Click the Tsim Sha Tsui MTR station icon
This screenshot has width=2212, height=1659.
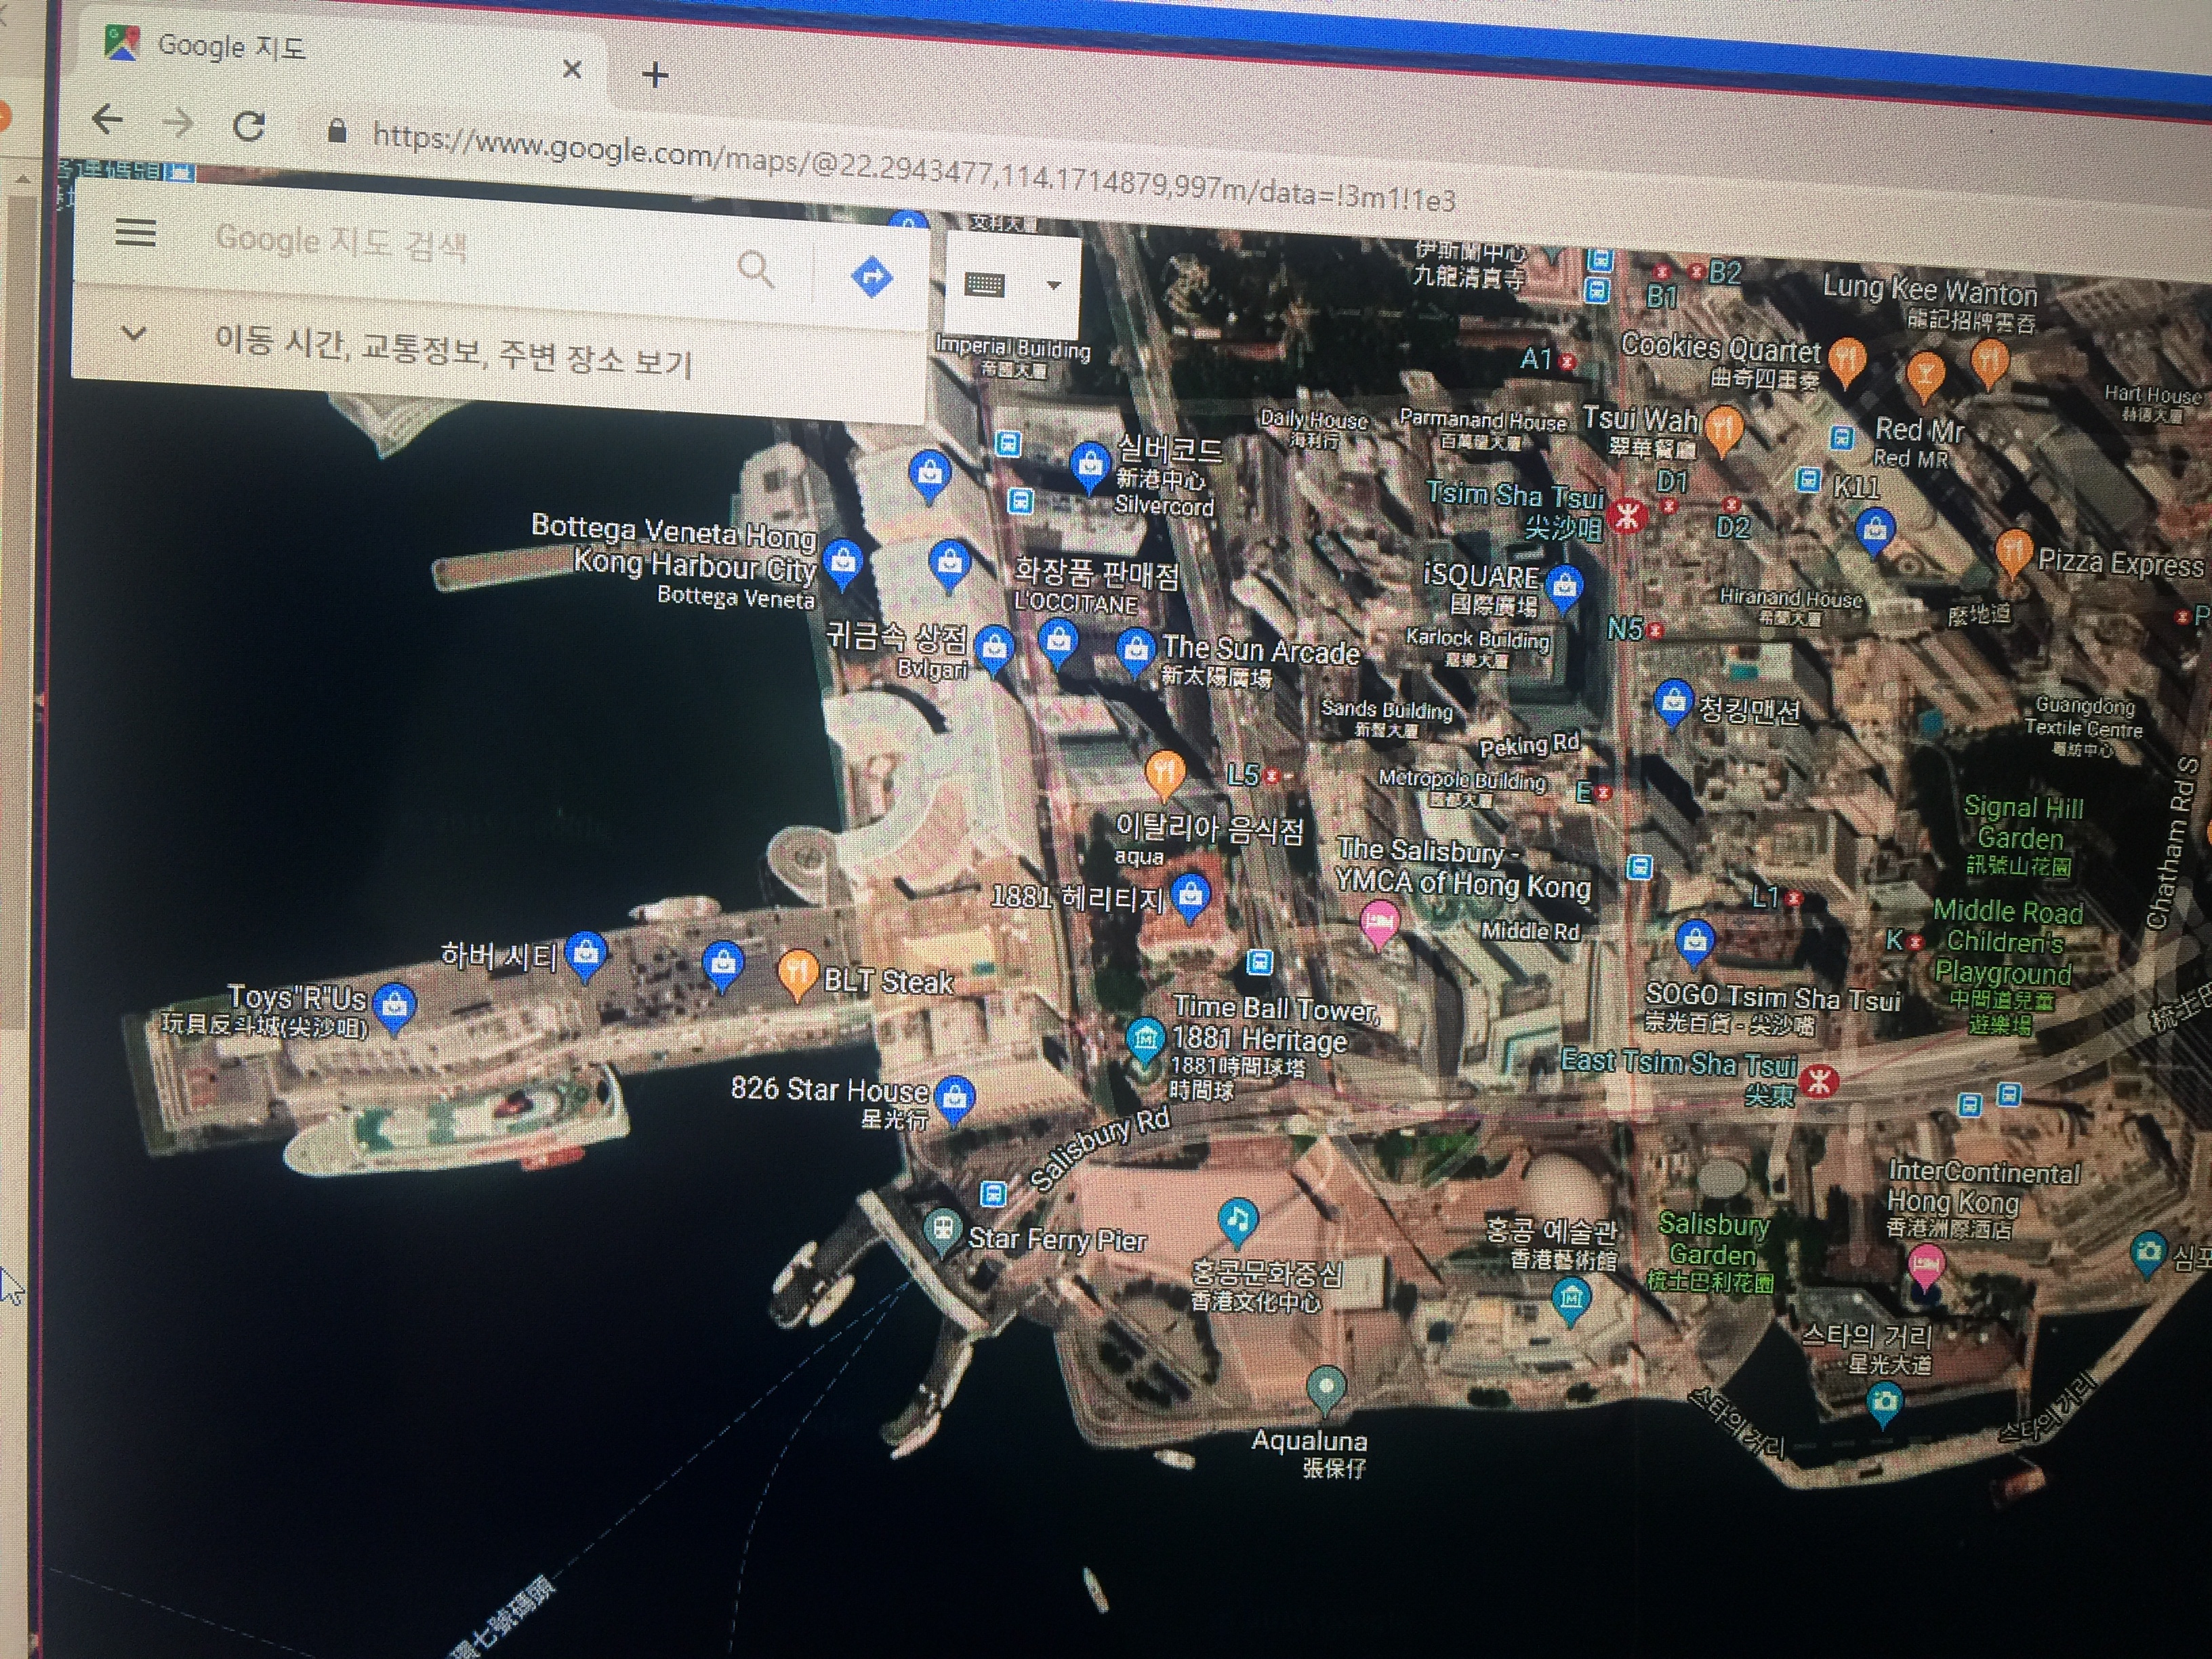point(1629,515)
